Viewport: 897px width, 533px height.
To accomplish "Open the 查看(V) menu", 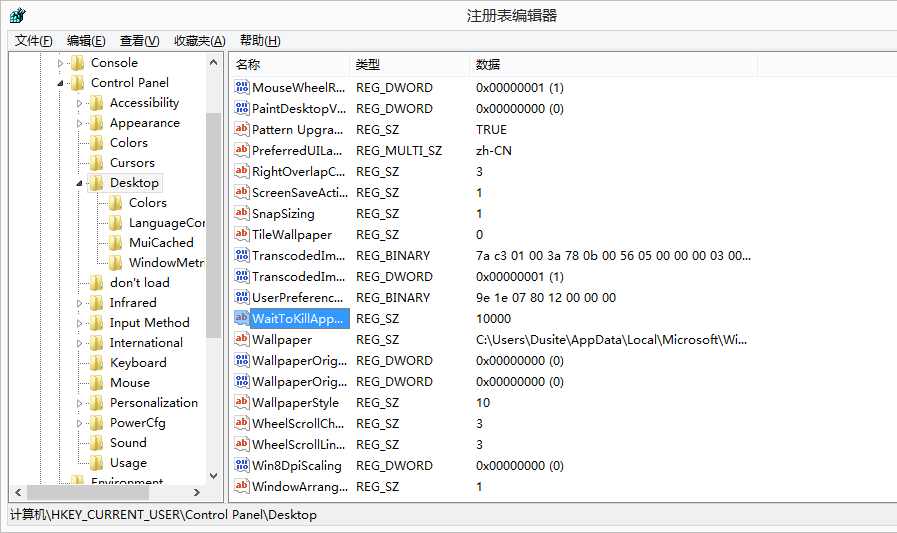I will pyautogui.click(x=139, y=41).
